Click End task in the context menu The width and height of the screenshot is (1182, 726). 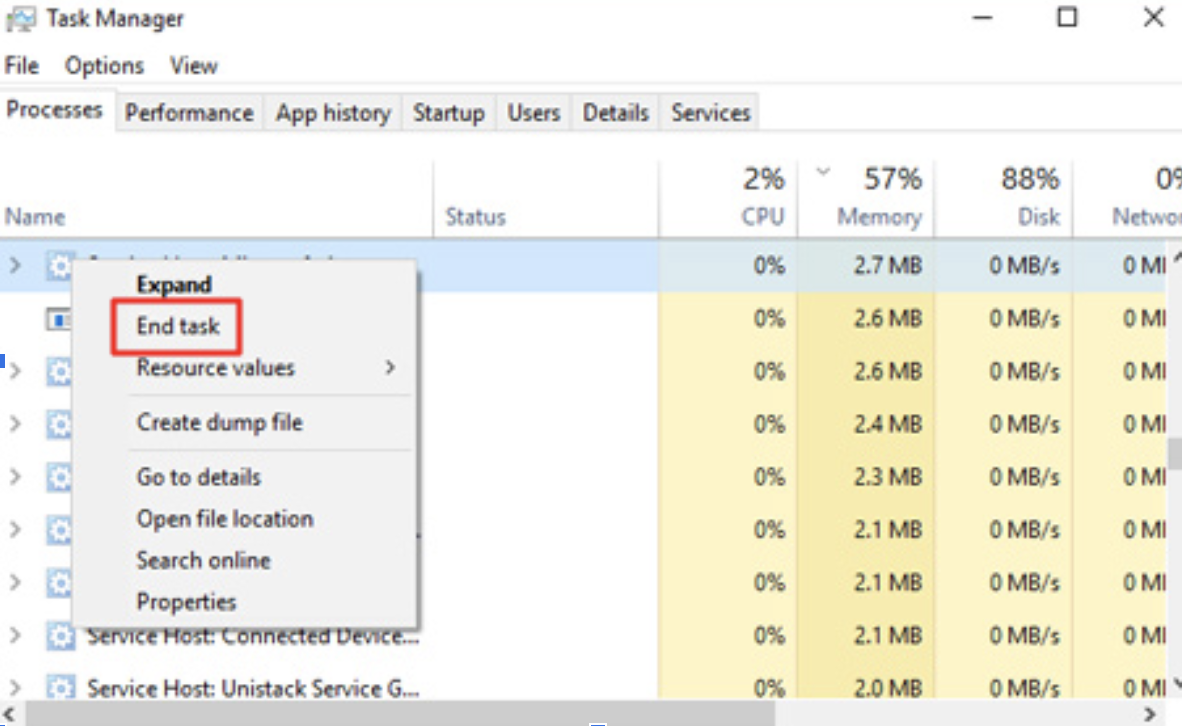pyautogui.click(x=176, y=324)
